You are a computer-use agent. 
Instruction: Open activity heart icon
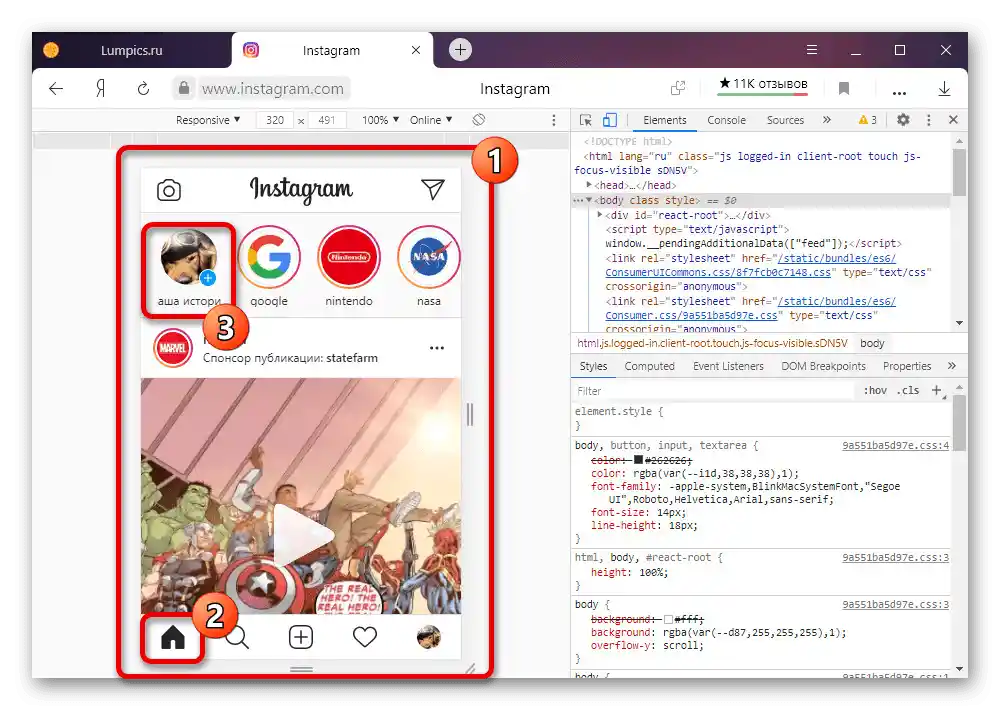click(365, 637)
